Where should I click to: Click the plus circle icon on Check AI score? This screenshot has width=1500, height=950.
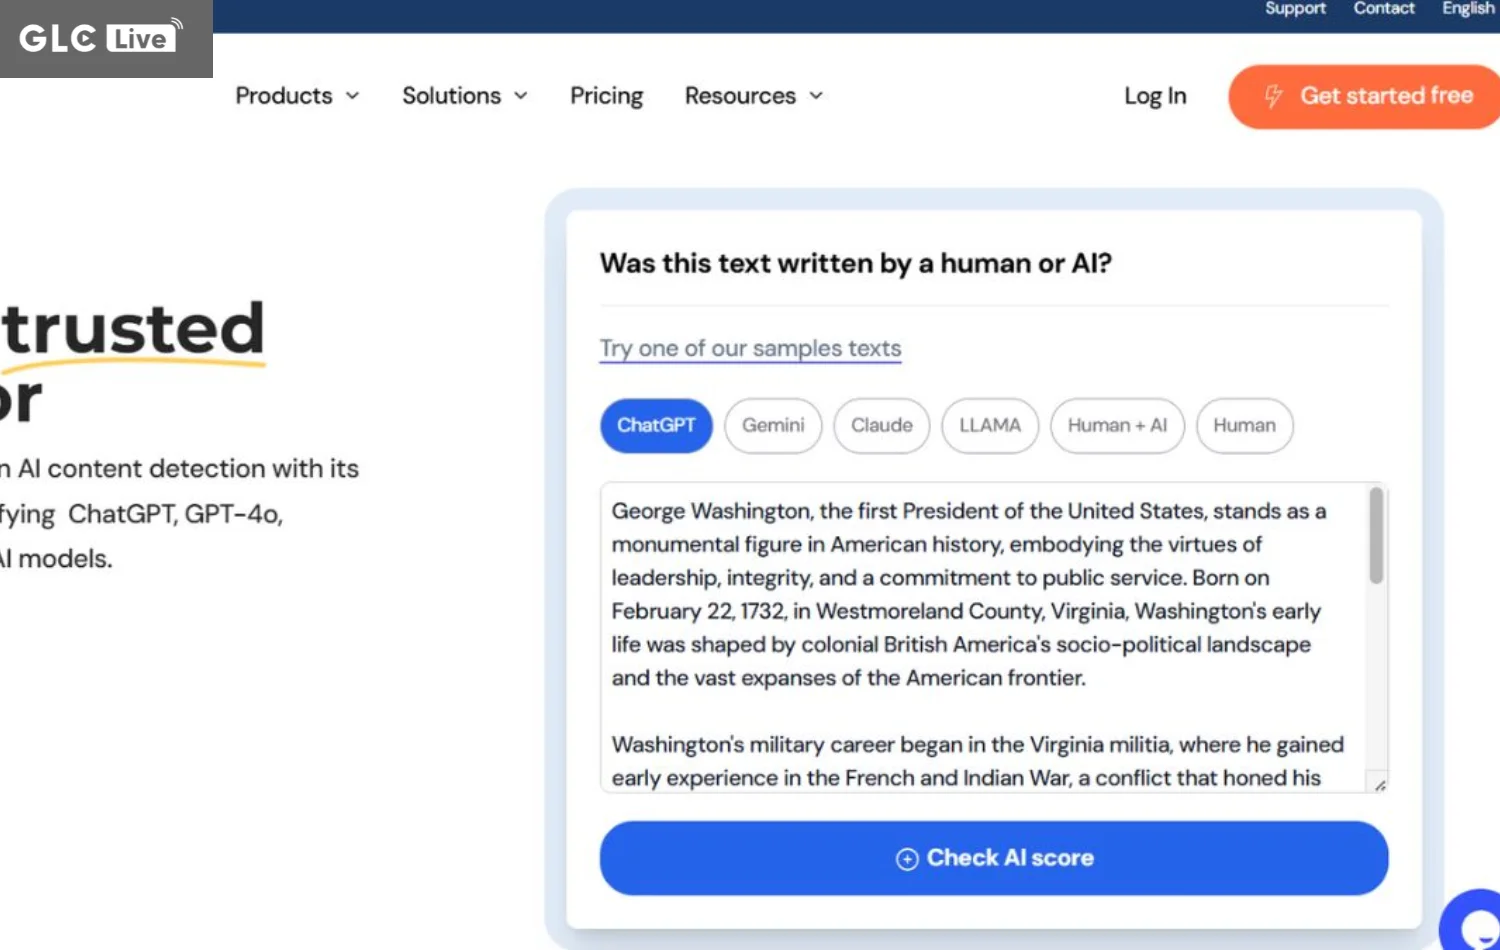pyautogui.click(x=907, y=859)
